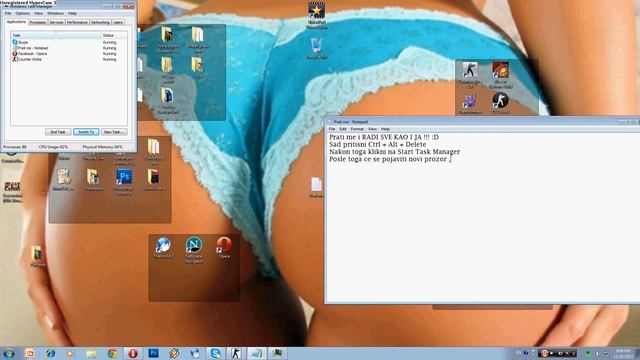The height and width of the screenshot is (360, 640).
Task: Select the Opera desktop shortcut
Action: [224, 245]
